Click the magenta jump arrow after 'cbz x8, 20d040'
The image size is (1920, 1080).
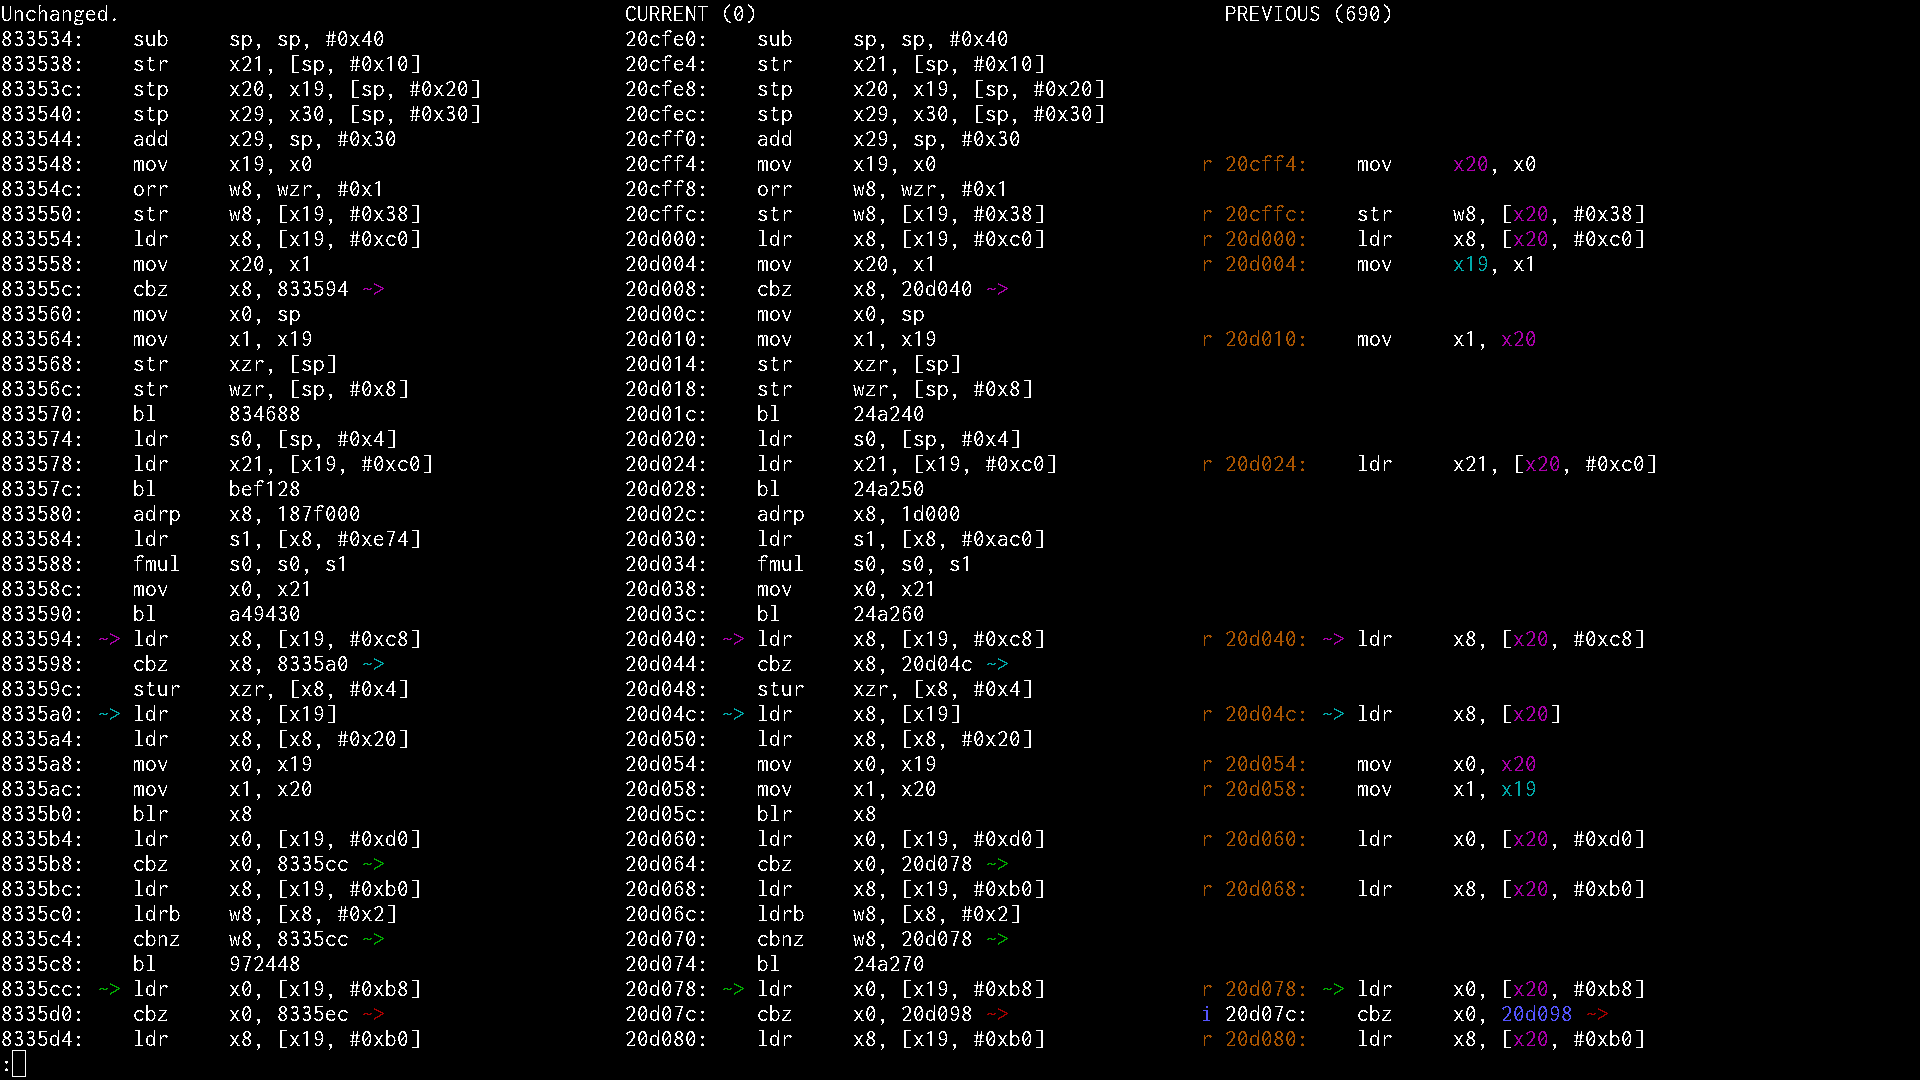997,289
